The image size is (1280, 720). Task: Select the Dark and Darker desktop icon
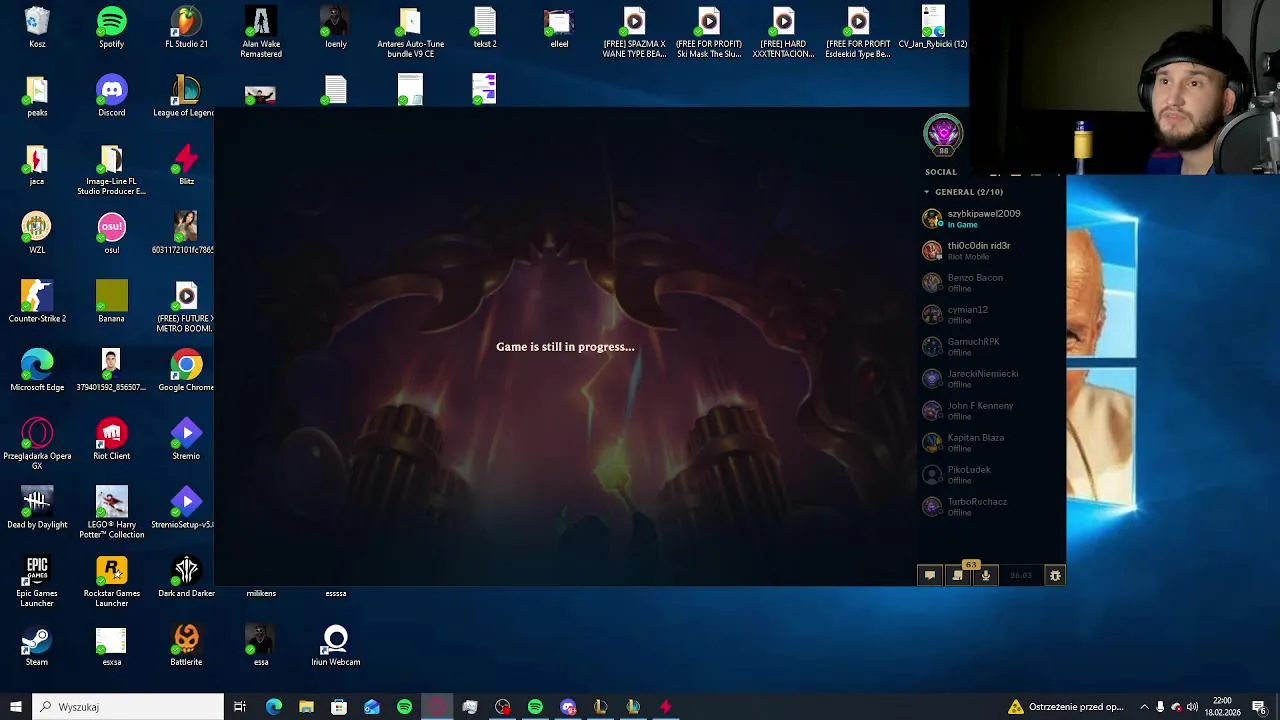pyautogui.click(x=186, y=577)
